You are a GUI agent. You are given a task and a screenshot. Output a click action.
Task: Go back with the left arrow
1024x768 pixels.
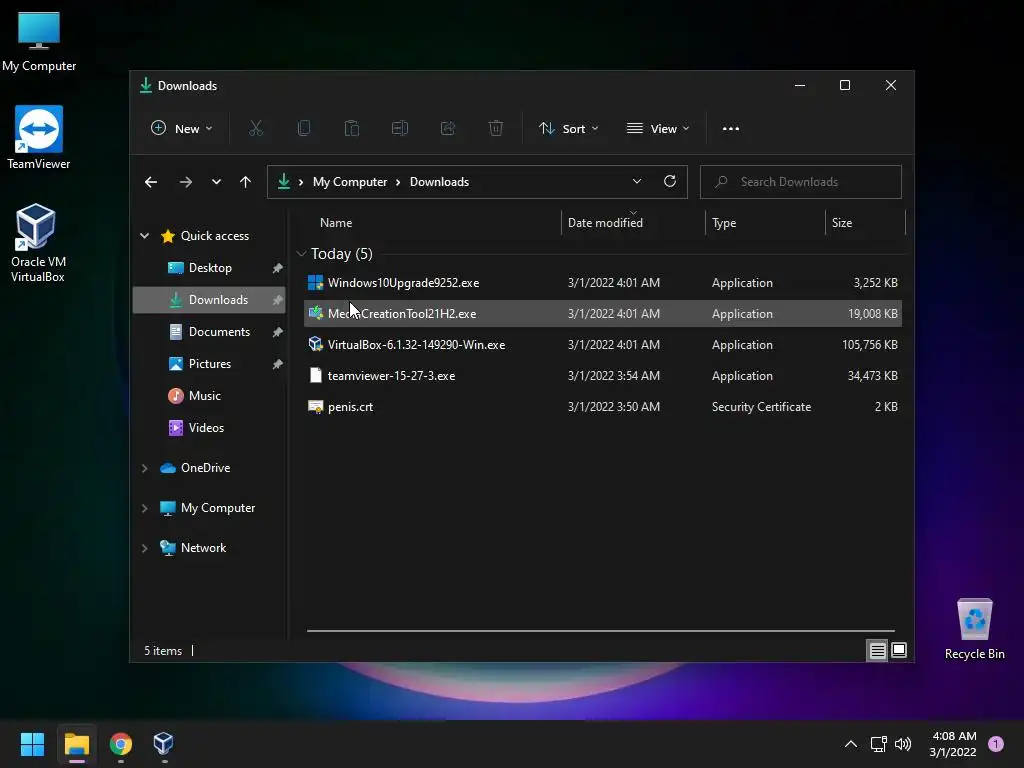(x=151, y=182)
